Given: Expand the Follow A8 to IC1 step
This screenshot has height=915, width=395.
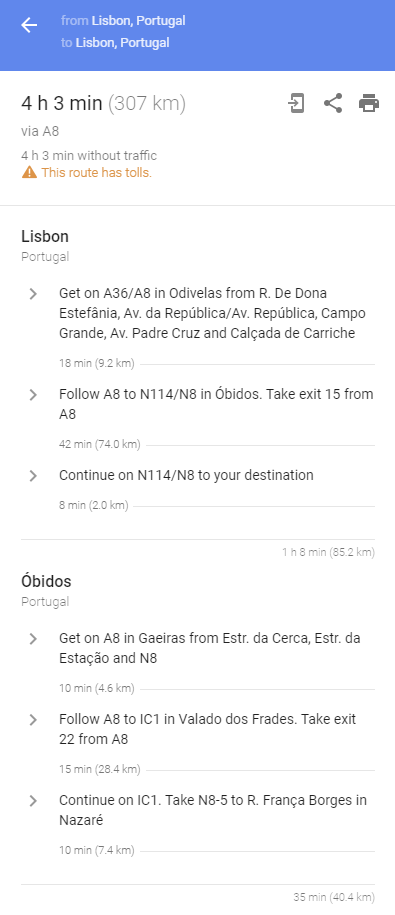Looking at the screenshot, I should coord(33,720).
